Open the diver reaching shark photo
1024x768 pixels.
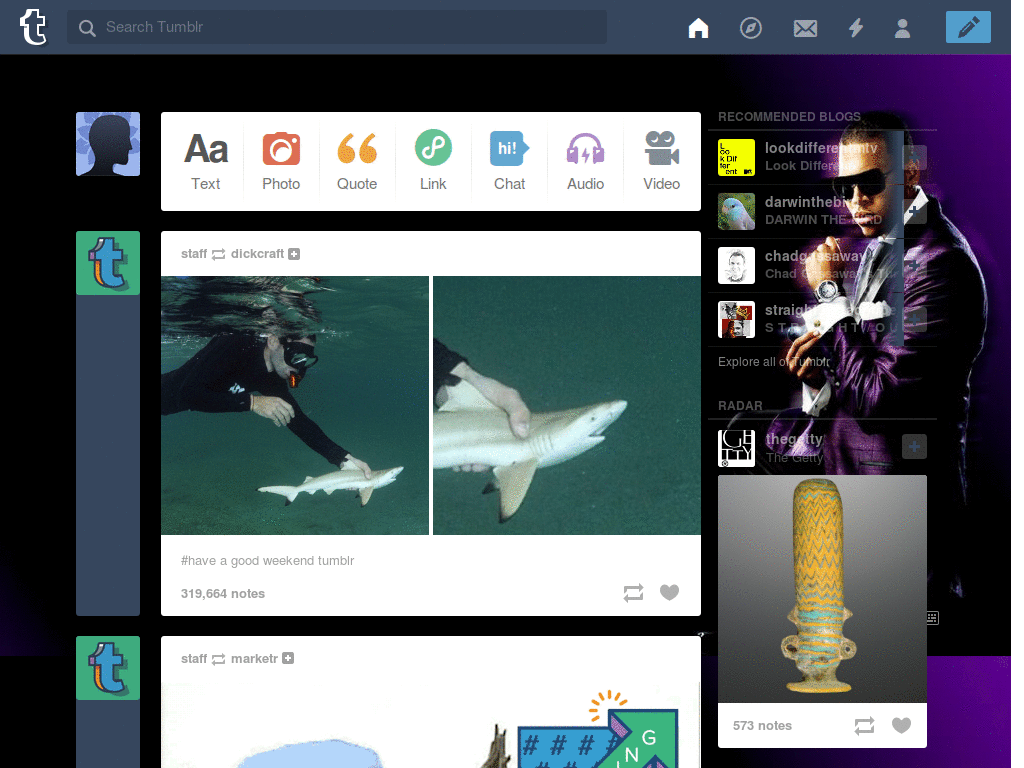point(295,405)
